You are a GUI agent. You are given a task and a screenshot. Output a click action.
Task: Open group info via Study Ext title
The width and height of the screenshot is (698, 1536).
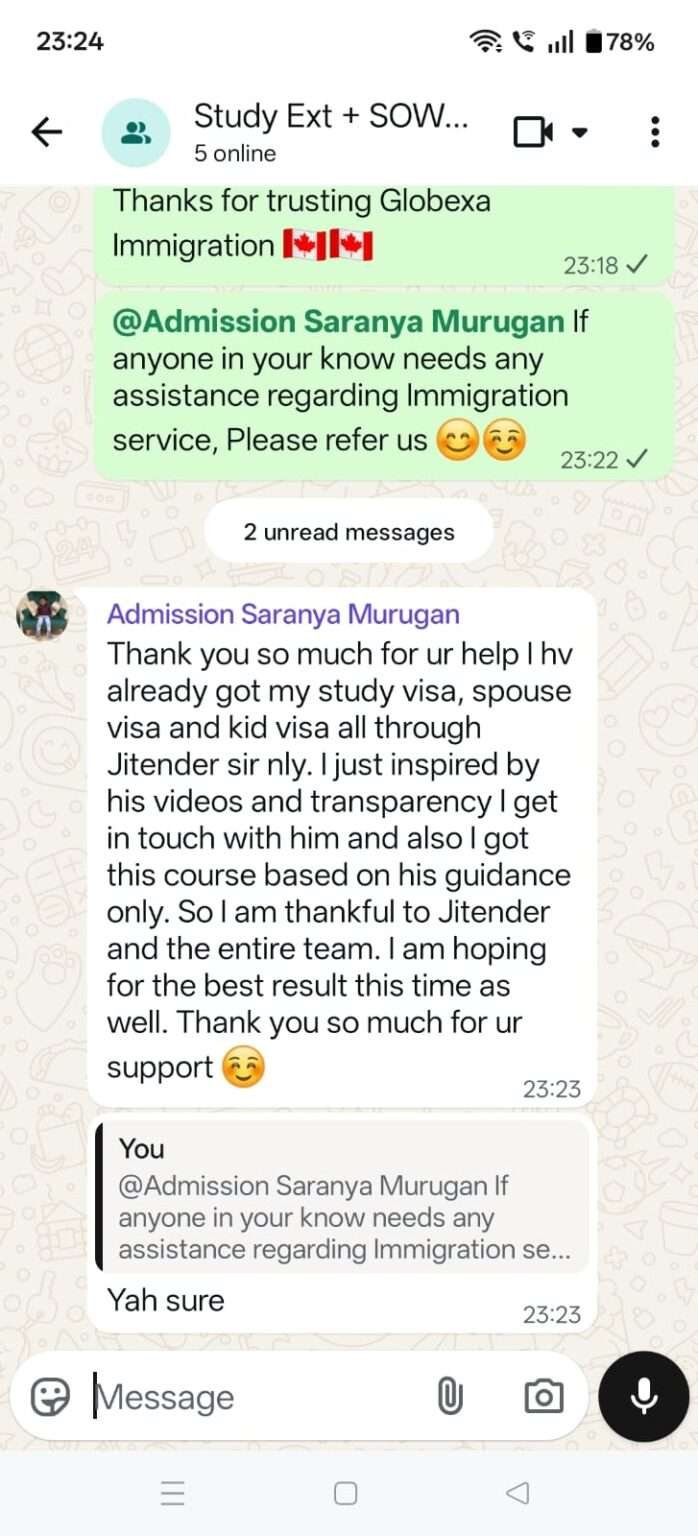click(331, 116)
